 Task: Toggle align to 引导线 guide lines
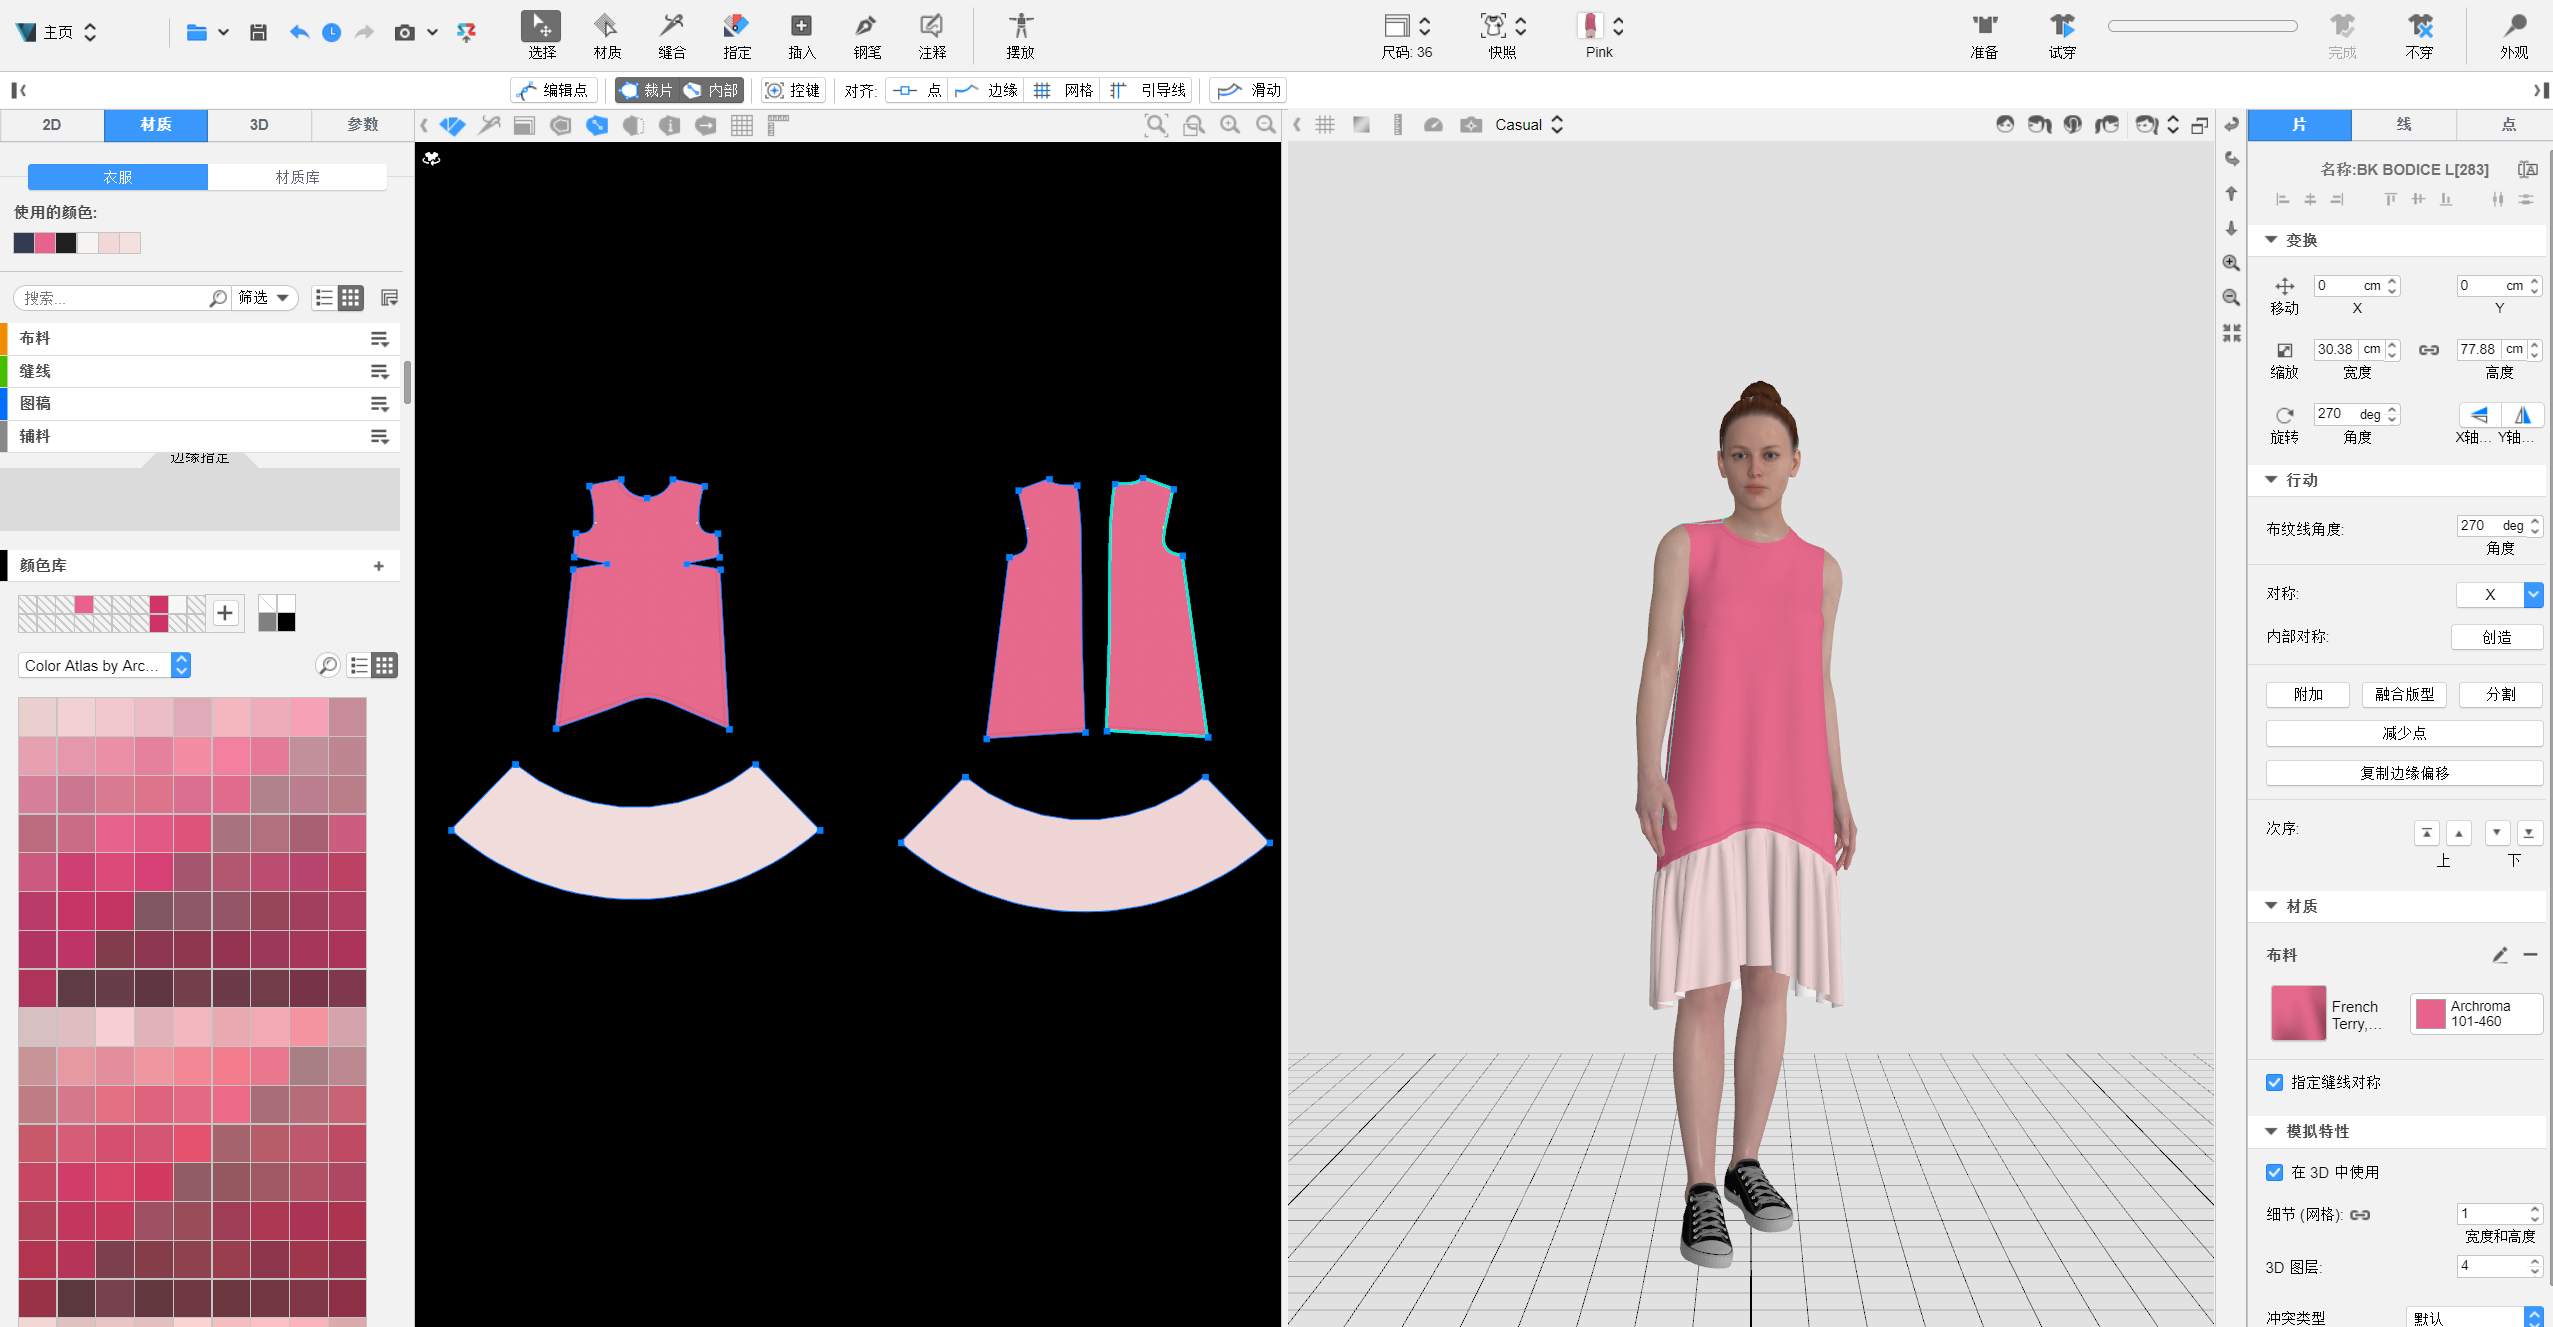1148,90
